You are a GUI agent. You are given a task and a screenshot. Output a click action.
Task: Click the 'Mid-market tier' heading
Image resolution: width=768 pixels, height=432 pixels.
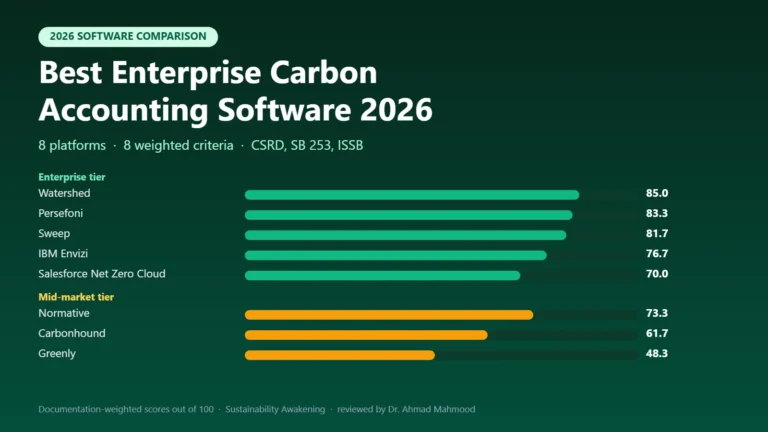(76, 297)
